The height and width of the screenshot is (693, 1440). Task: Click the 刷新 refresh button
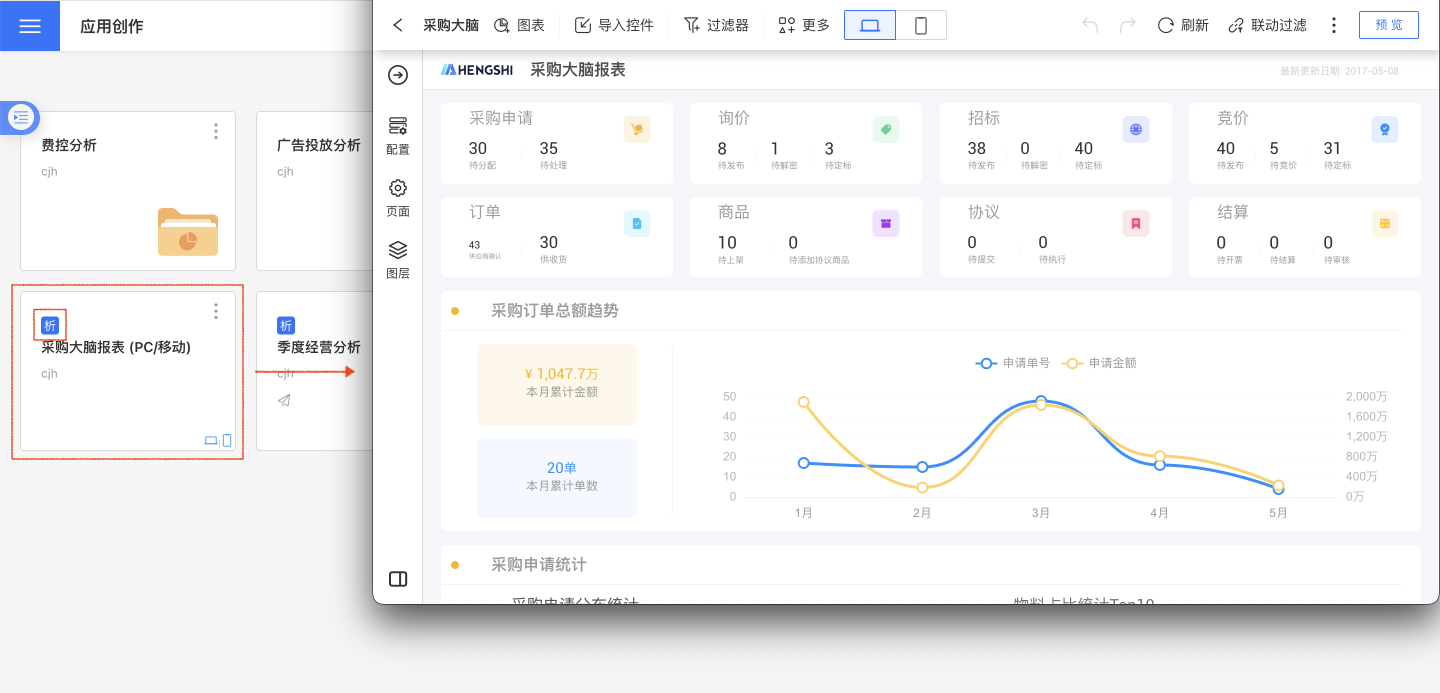click(1183, 25)
